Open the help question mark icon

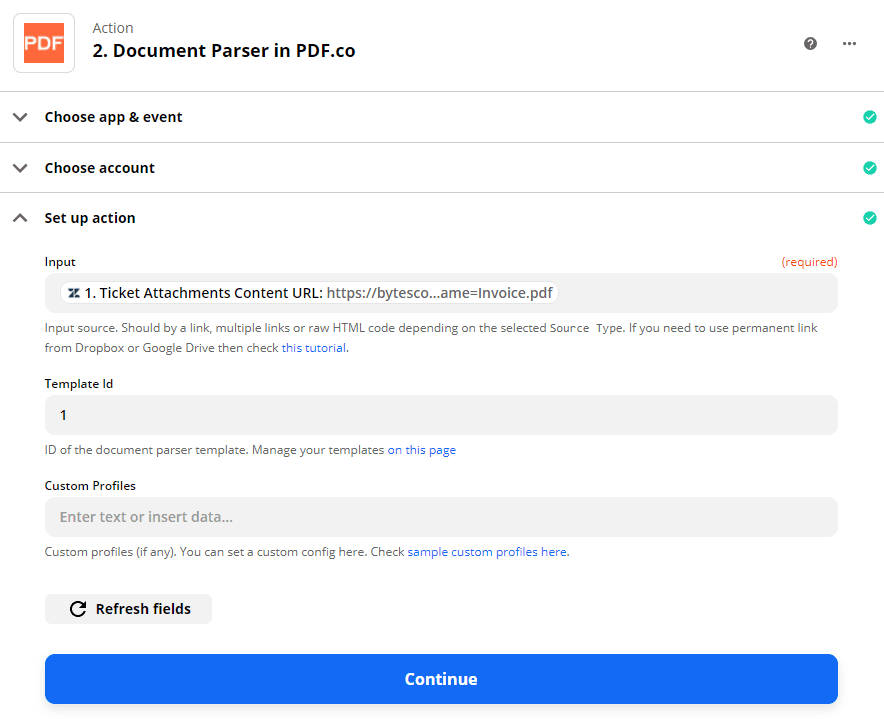(810, 44)
